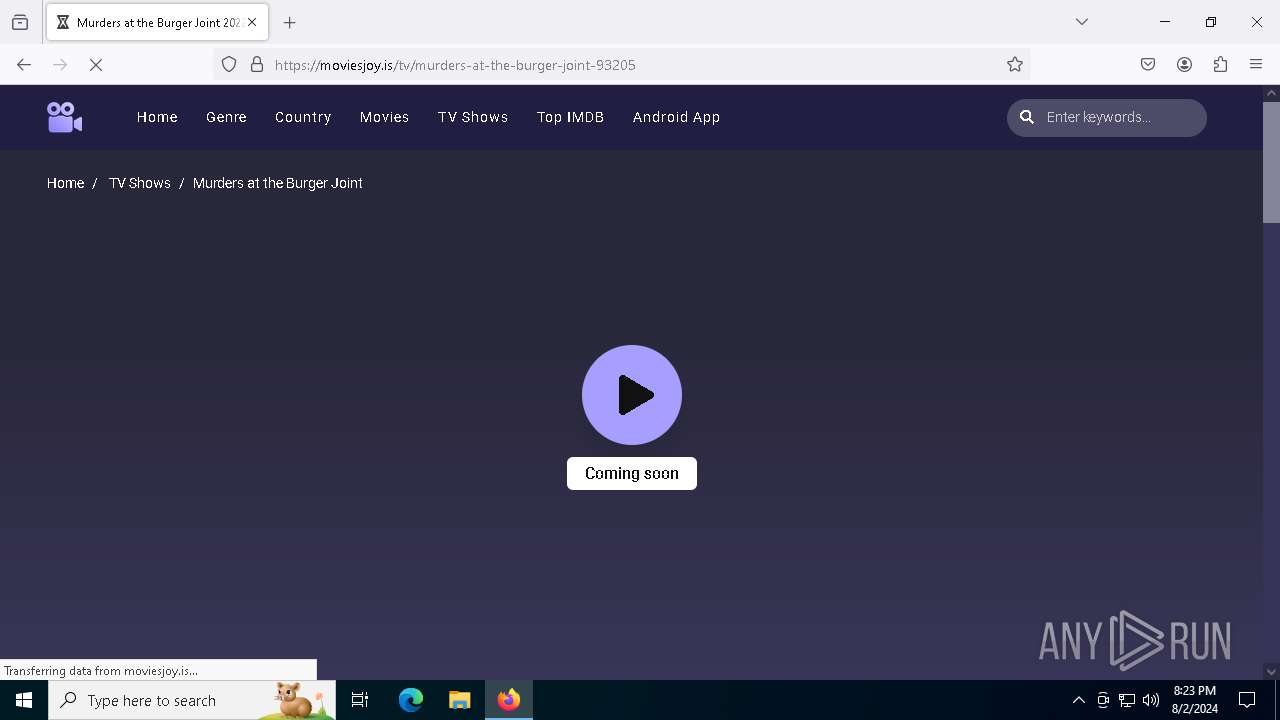Open the Genre menu
The image size is (1280, 720).
[226, 117]
